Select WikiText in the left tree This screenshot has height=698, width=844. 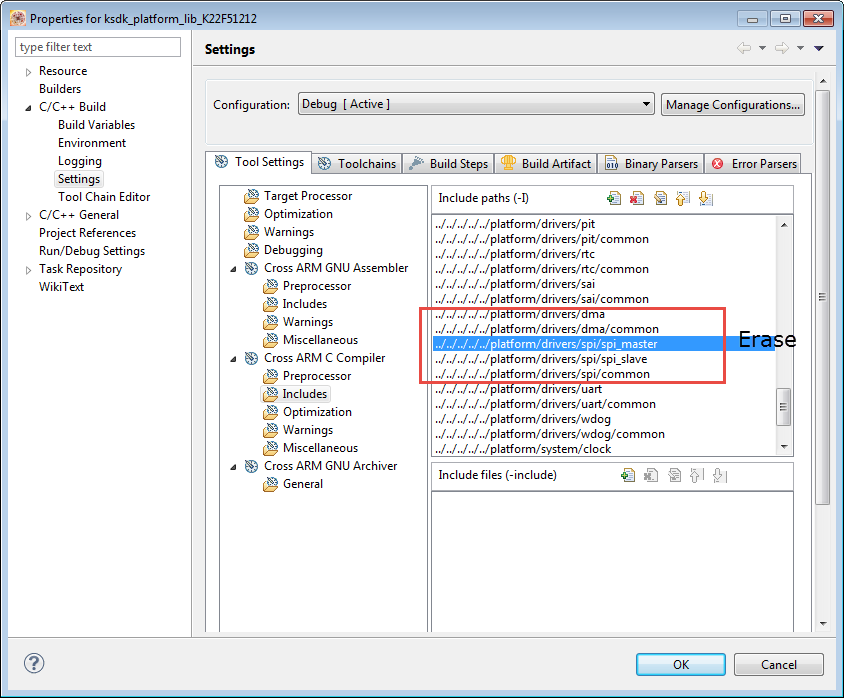tap(61, 287)
